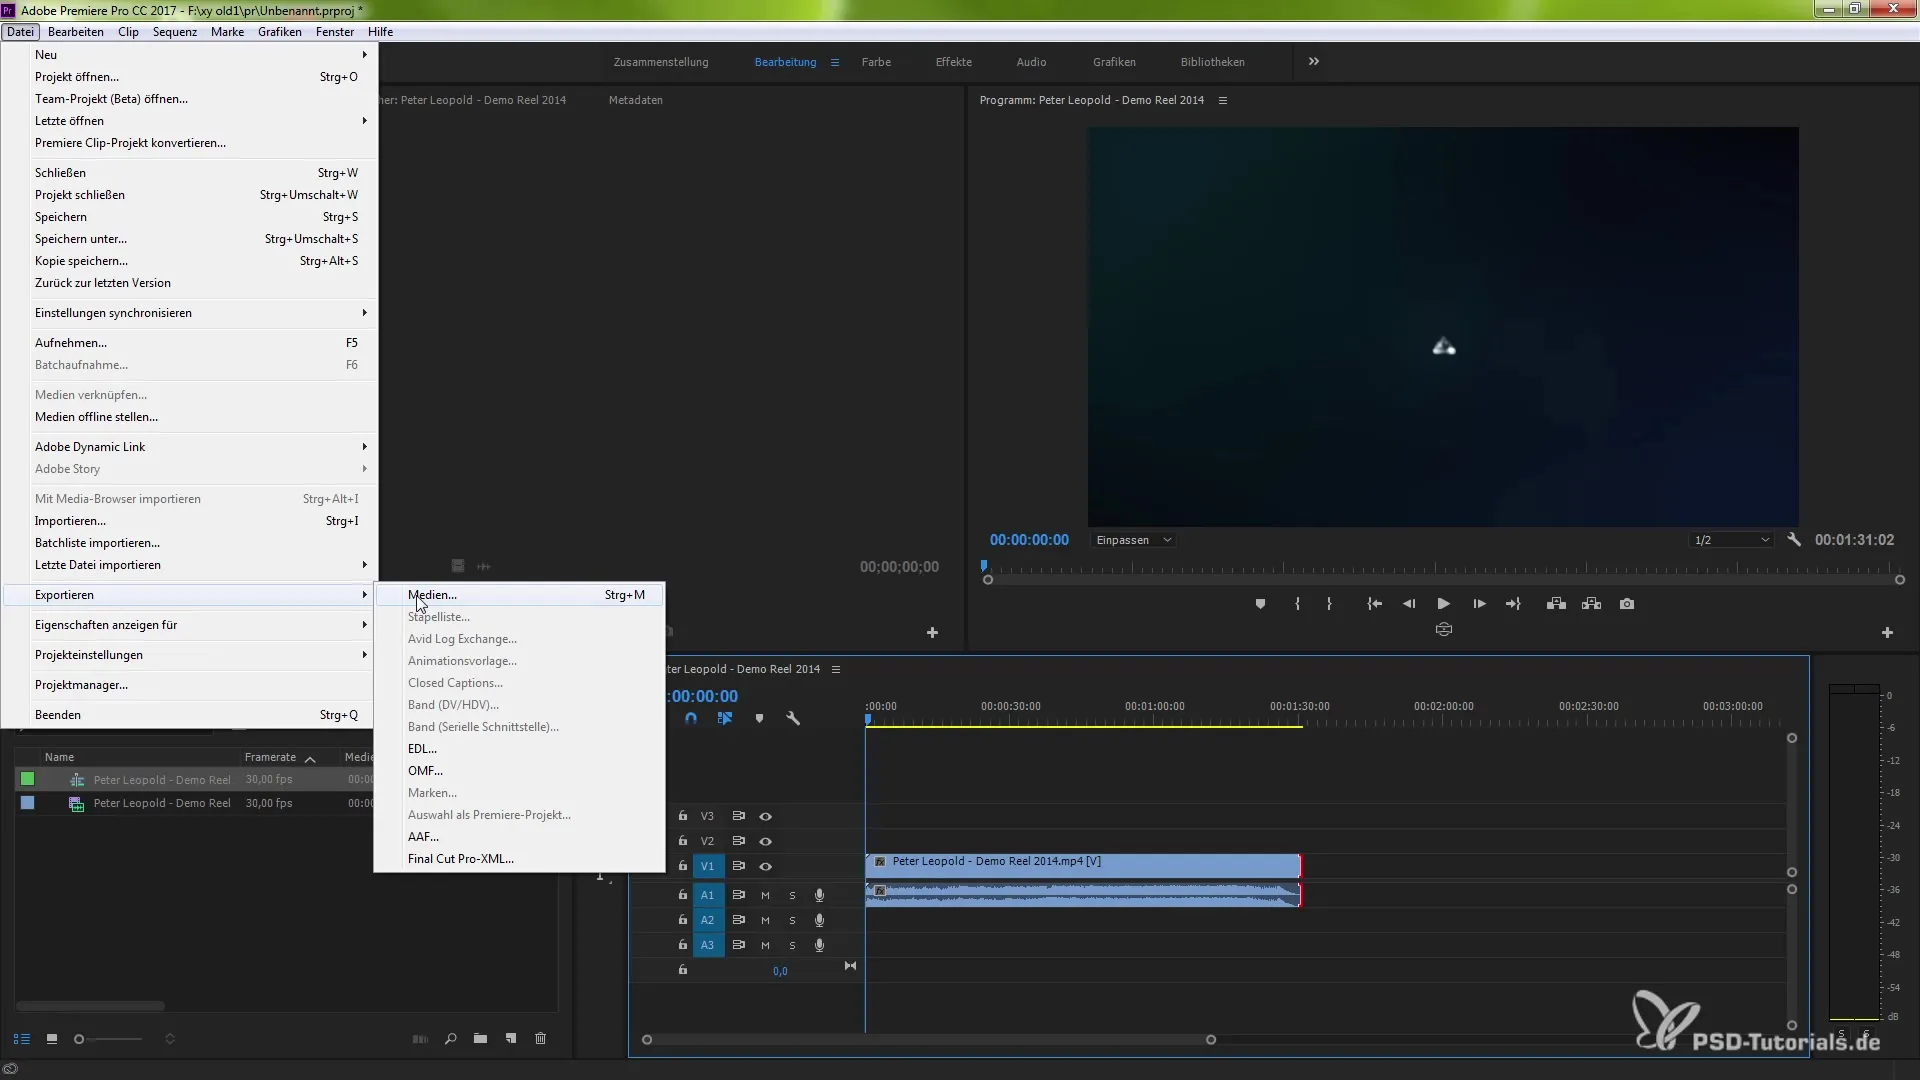Click green label swatch of first project item
This screenshot has height=1080, width=1920.
click(27, 779)
